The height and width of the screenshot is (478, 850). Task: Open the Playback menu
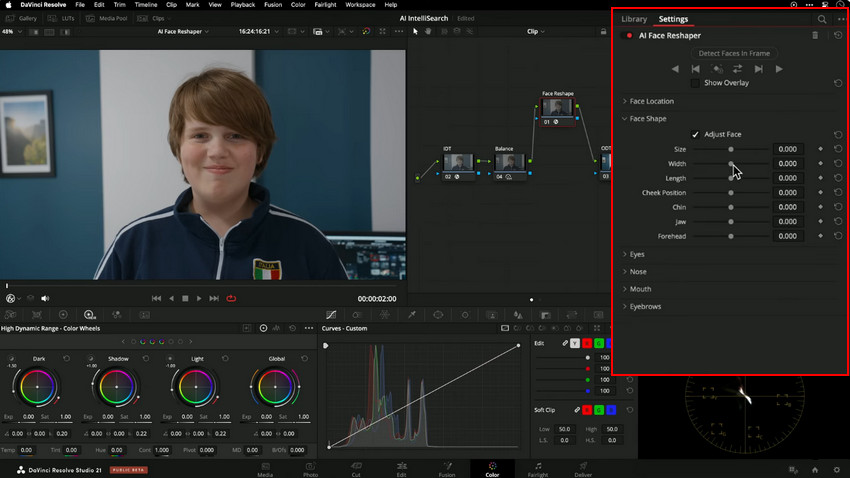point(242,4)
